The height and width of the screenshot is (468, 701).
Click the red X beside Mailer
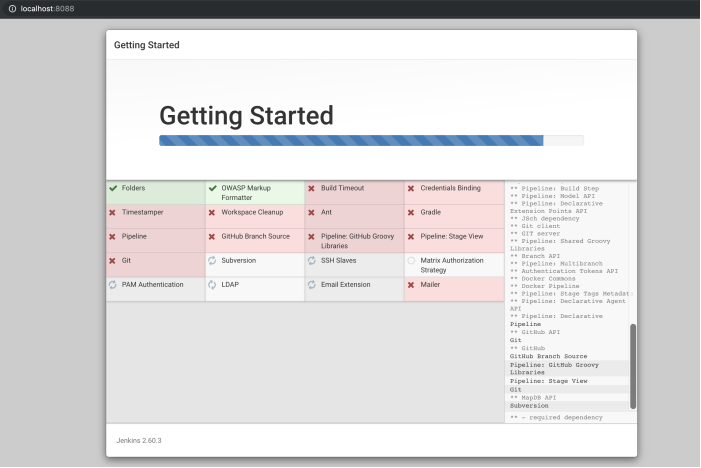click(x=411, y=285)
